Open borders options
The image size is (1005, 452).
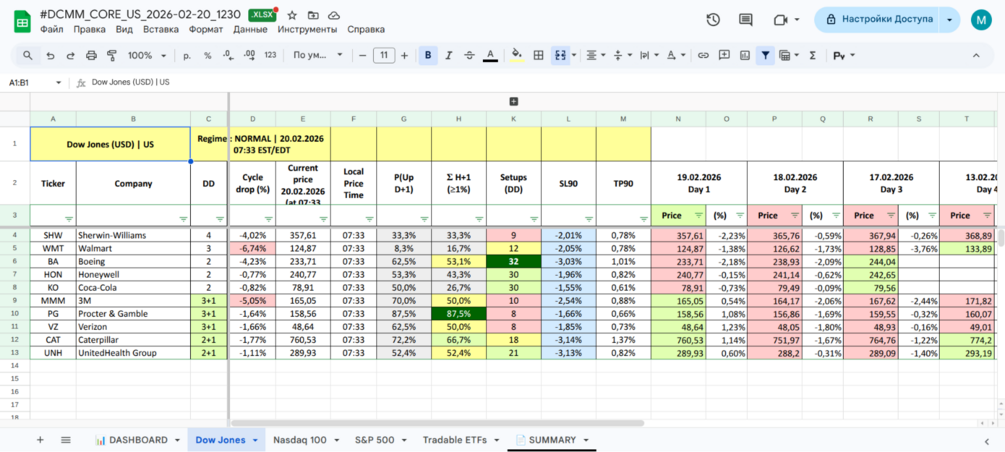[x=539, y=56]
